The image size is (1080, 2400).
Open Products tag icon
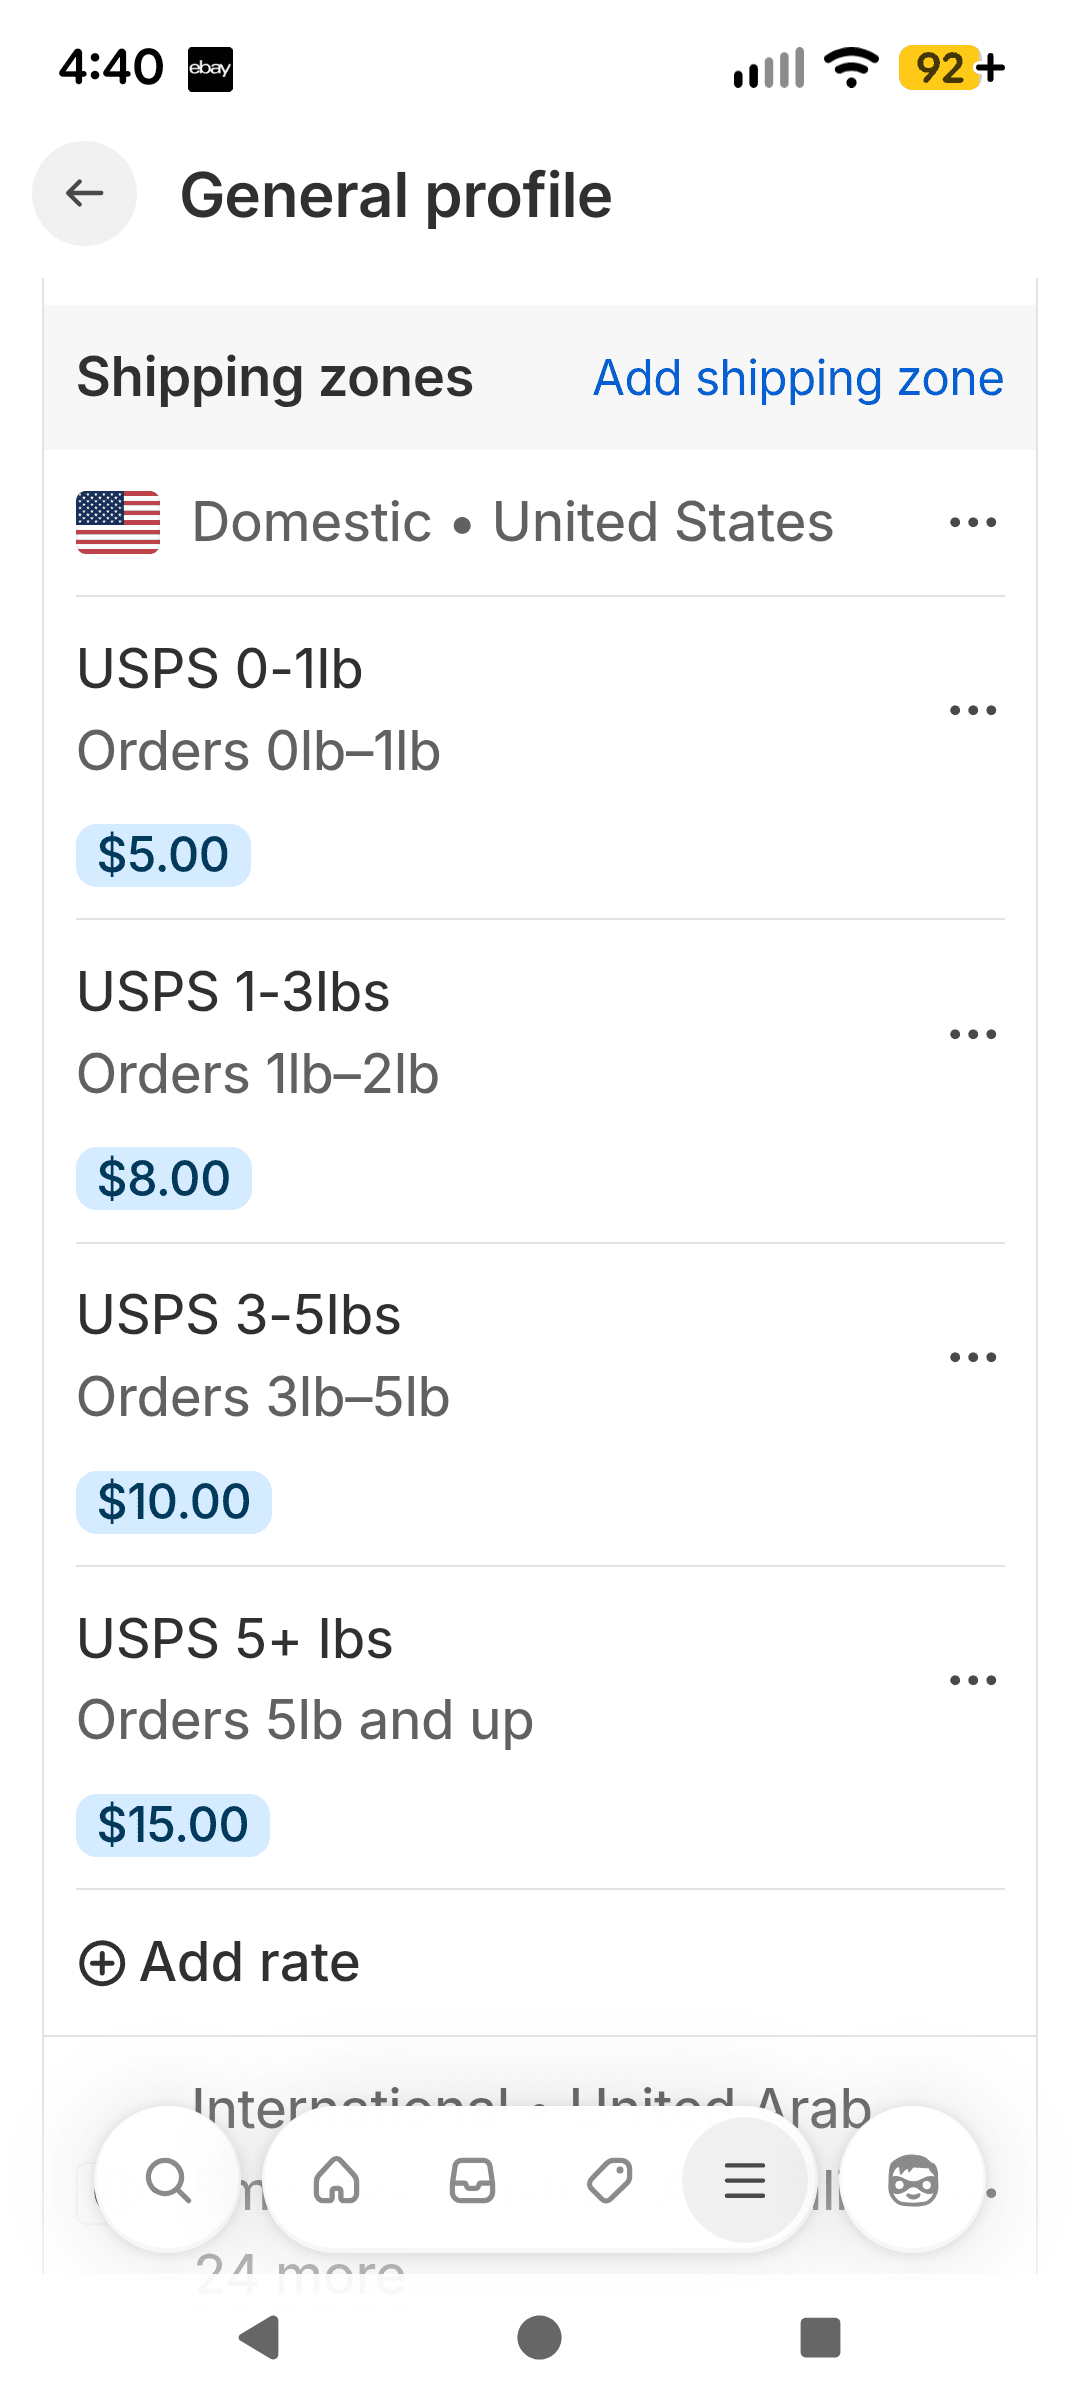click(x=609, y=2180)
